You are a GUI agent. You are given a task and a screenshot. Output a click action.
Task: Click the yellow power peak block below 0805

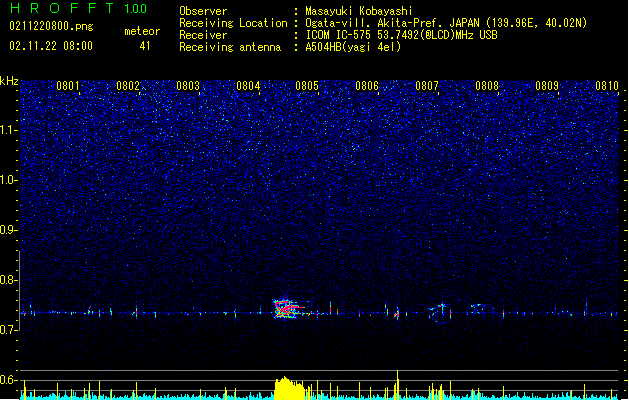click(x=289, y=388)
